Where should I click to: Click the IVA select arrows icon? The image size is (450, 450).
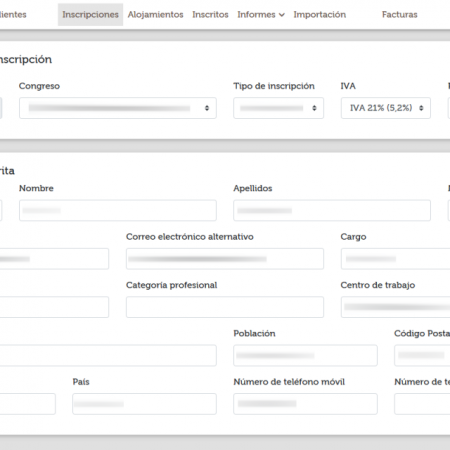(x=421, y=108)
